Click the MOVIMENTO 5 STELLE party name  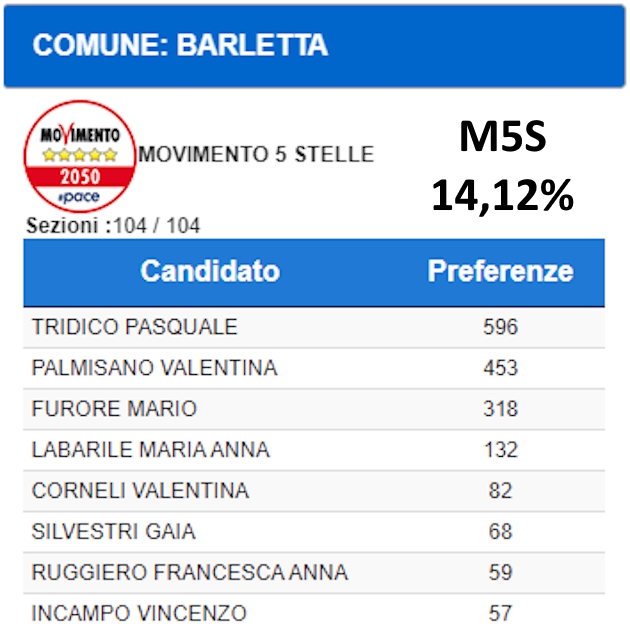click(256, 154)
